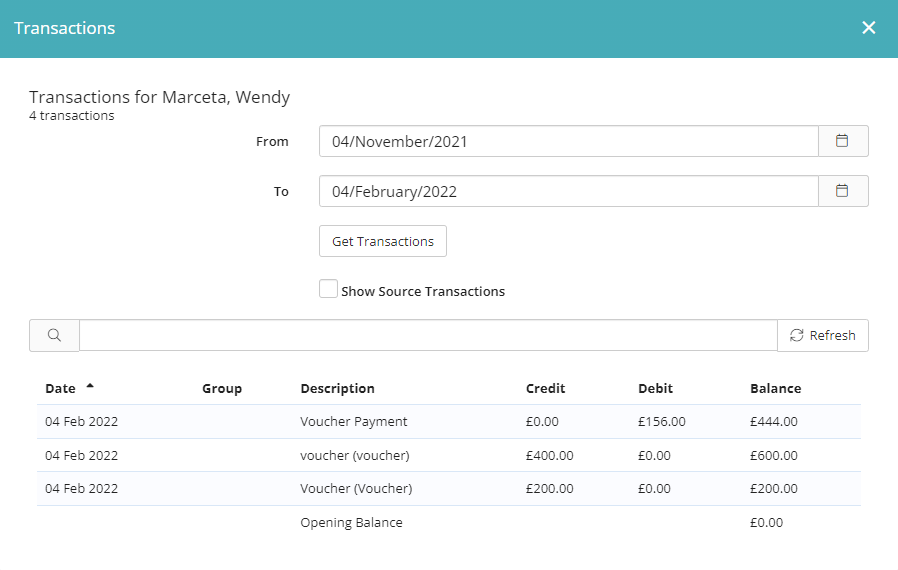Select the Voucher Payment transaction row

[x=354, y=422]
